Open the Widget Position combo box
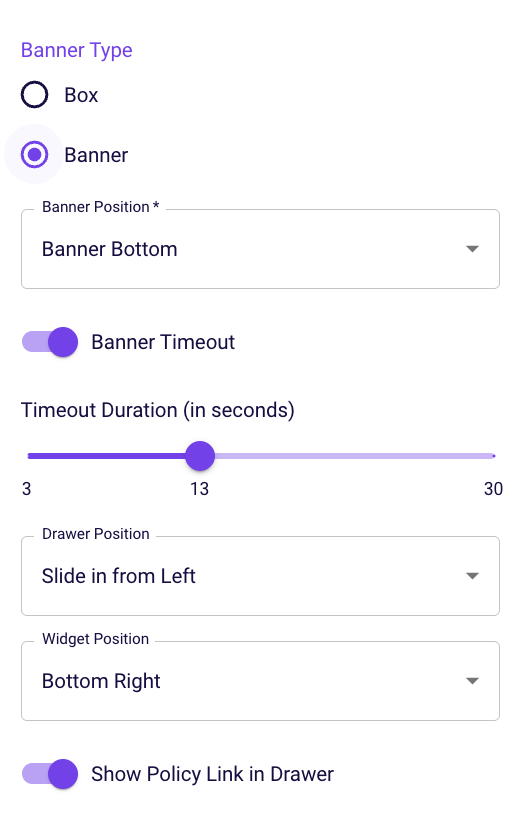516x820 pixels. click(x=260, y=681)
